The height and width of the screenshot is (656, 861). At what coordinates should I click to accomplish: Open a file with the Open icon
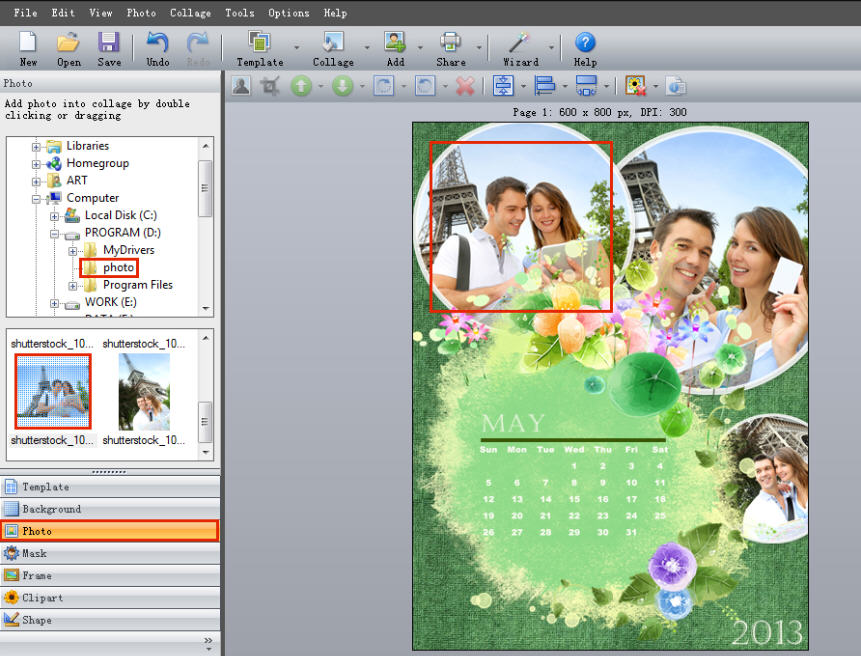point(68,43)
